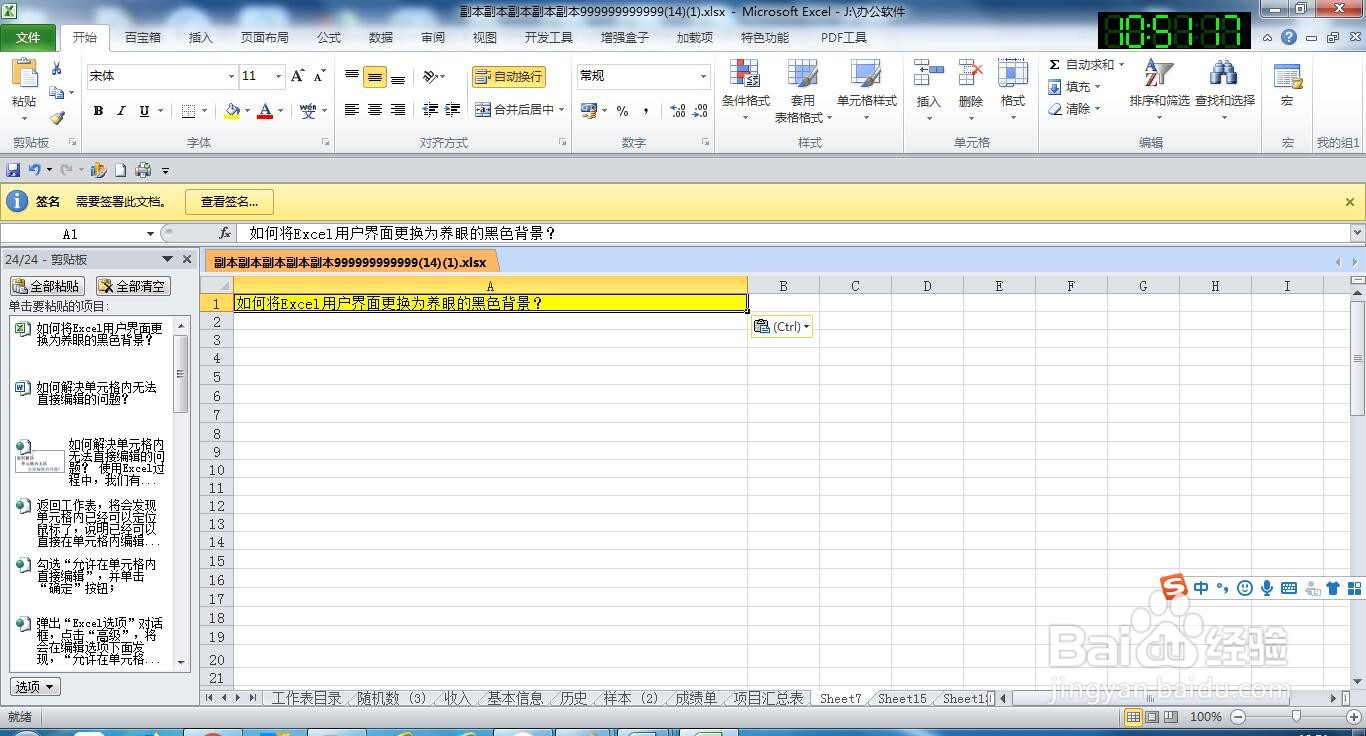Open the 常规 number format dropdown
This screenshot has height=736, width=1366.
tap(703, 76)
